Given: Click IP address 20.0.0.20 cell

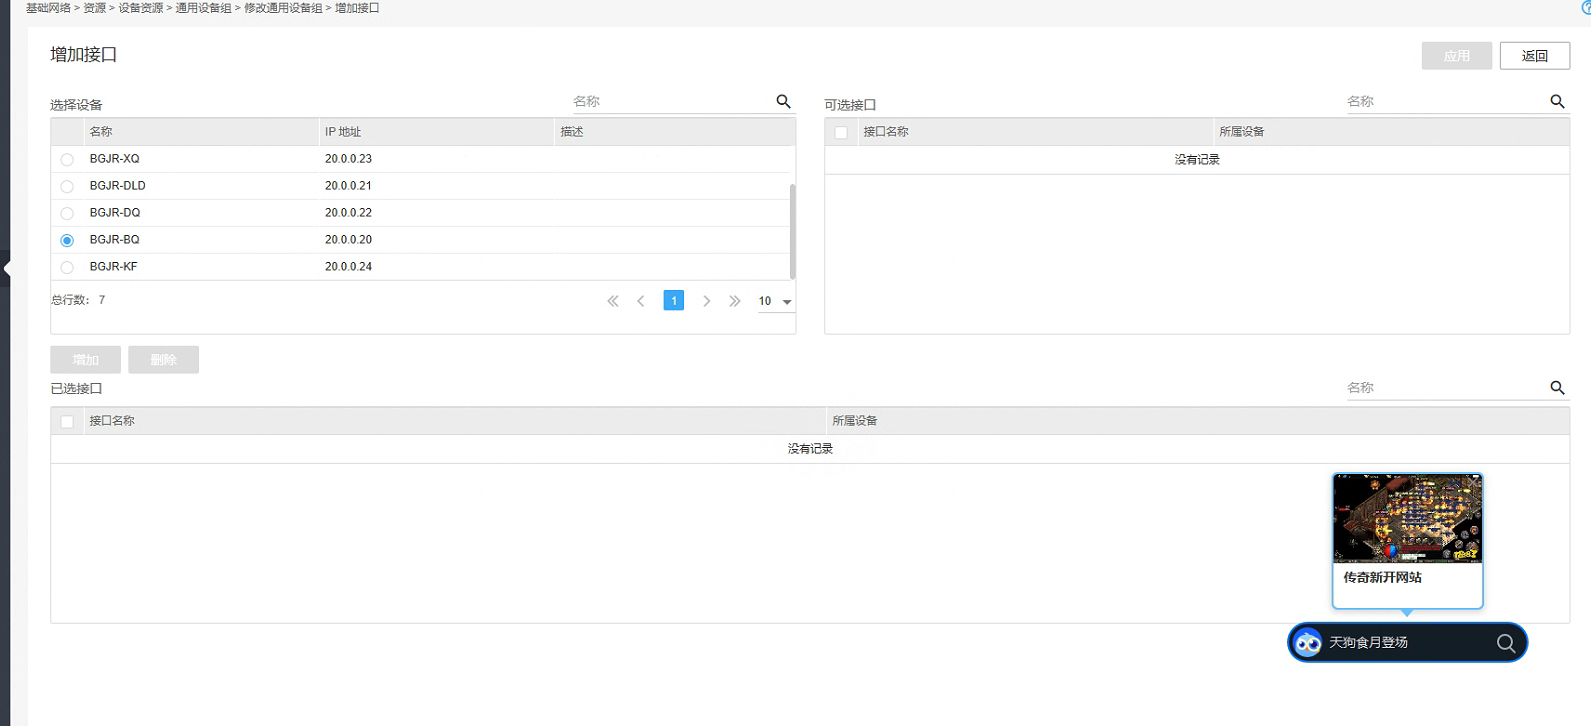Looking at the screenshot, I should pyautogui.click(x=348, y=240).
